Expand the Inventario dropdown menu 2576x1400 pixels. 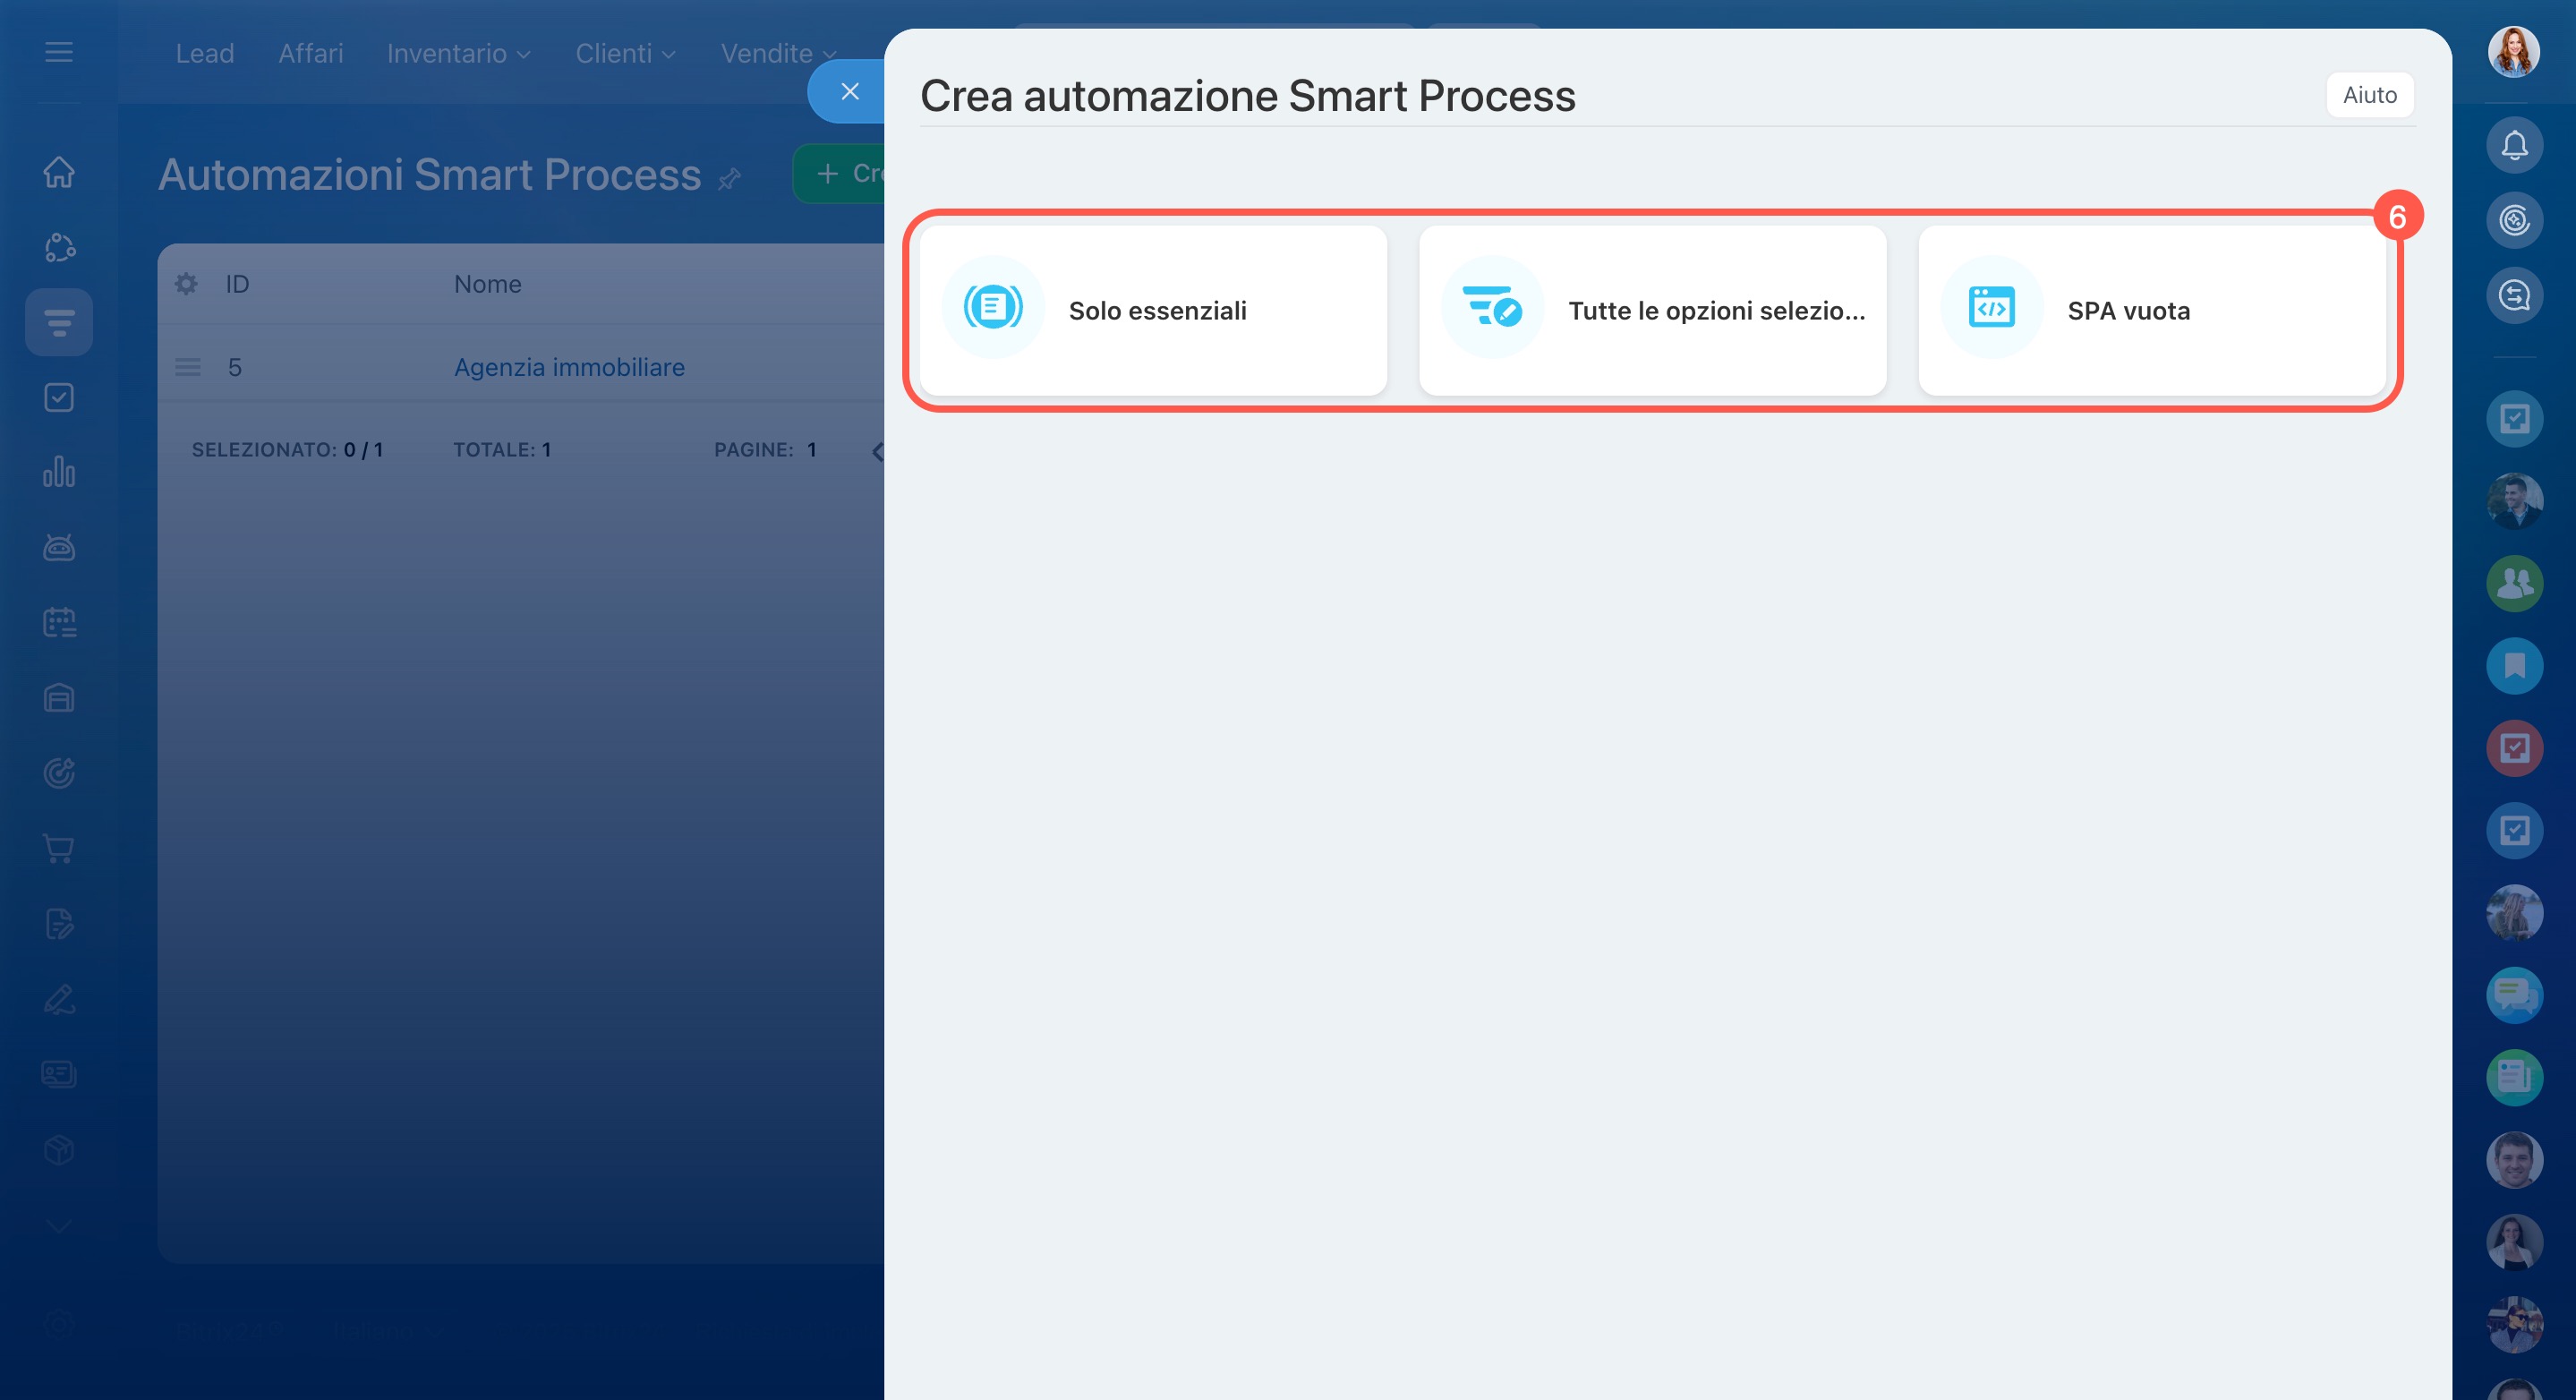458,54
